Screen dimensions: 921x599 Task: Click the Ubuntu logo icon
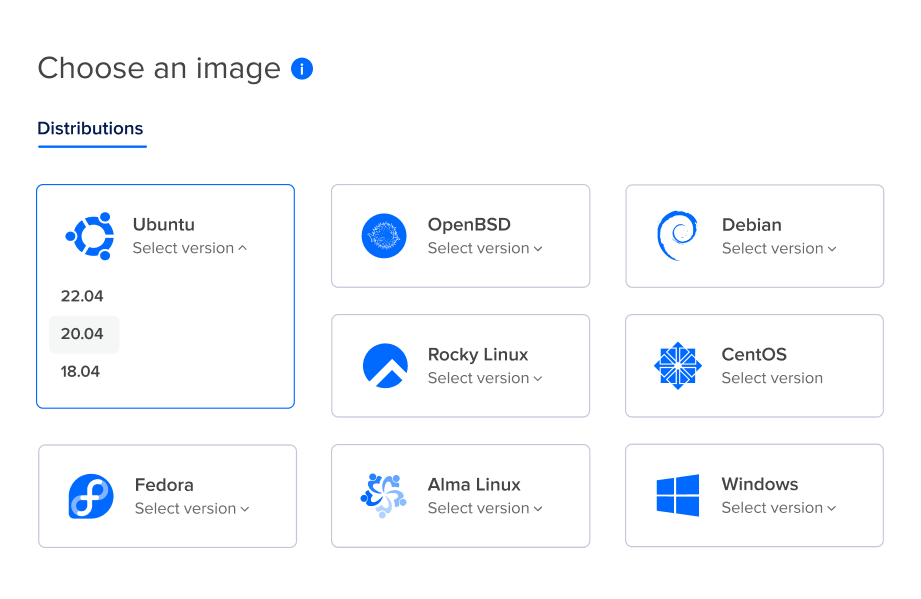coord(90,236)
